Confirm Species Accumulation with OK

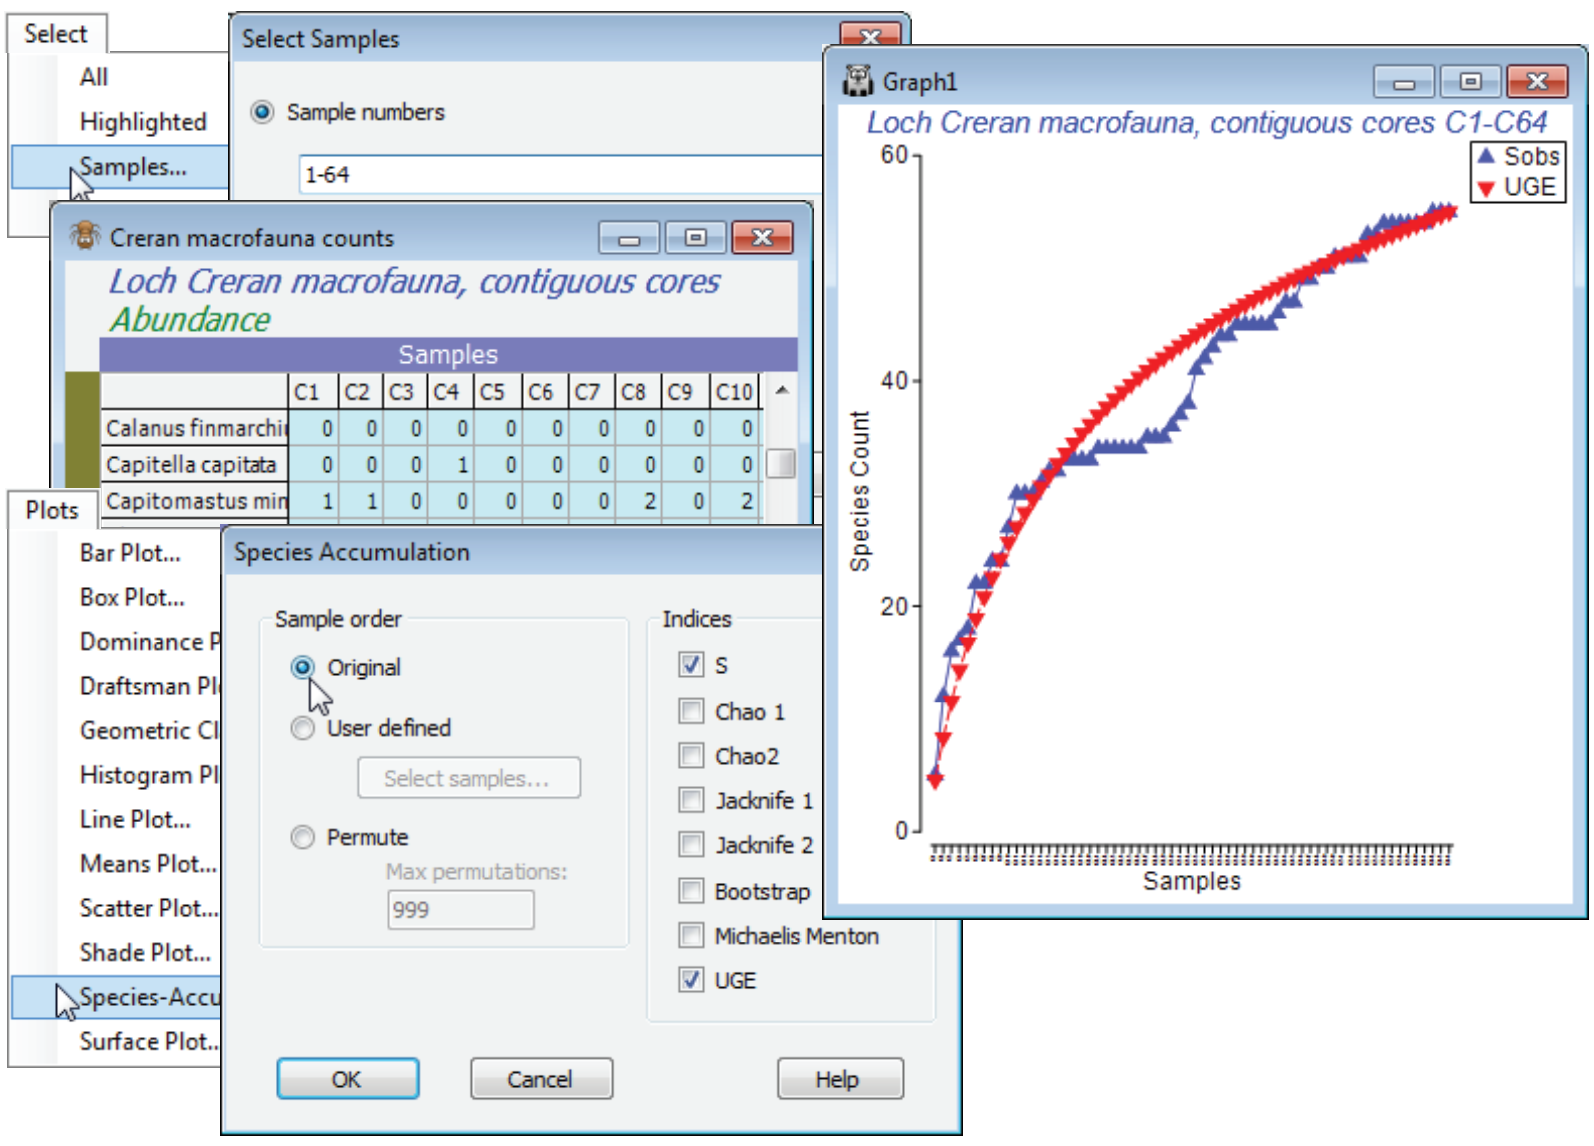(x=347, y=1079)
